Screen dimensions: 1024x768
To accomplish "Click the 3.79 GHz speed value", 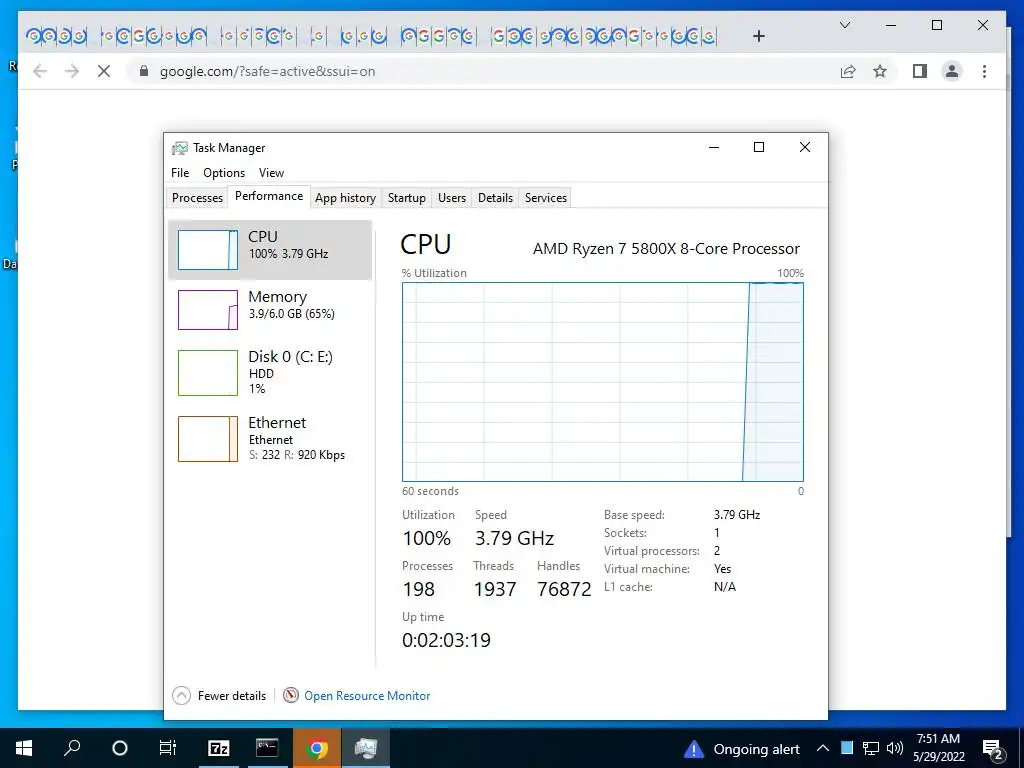I will click(514, 539).
